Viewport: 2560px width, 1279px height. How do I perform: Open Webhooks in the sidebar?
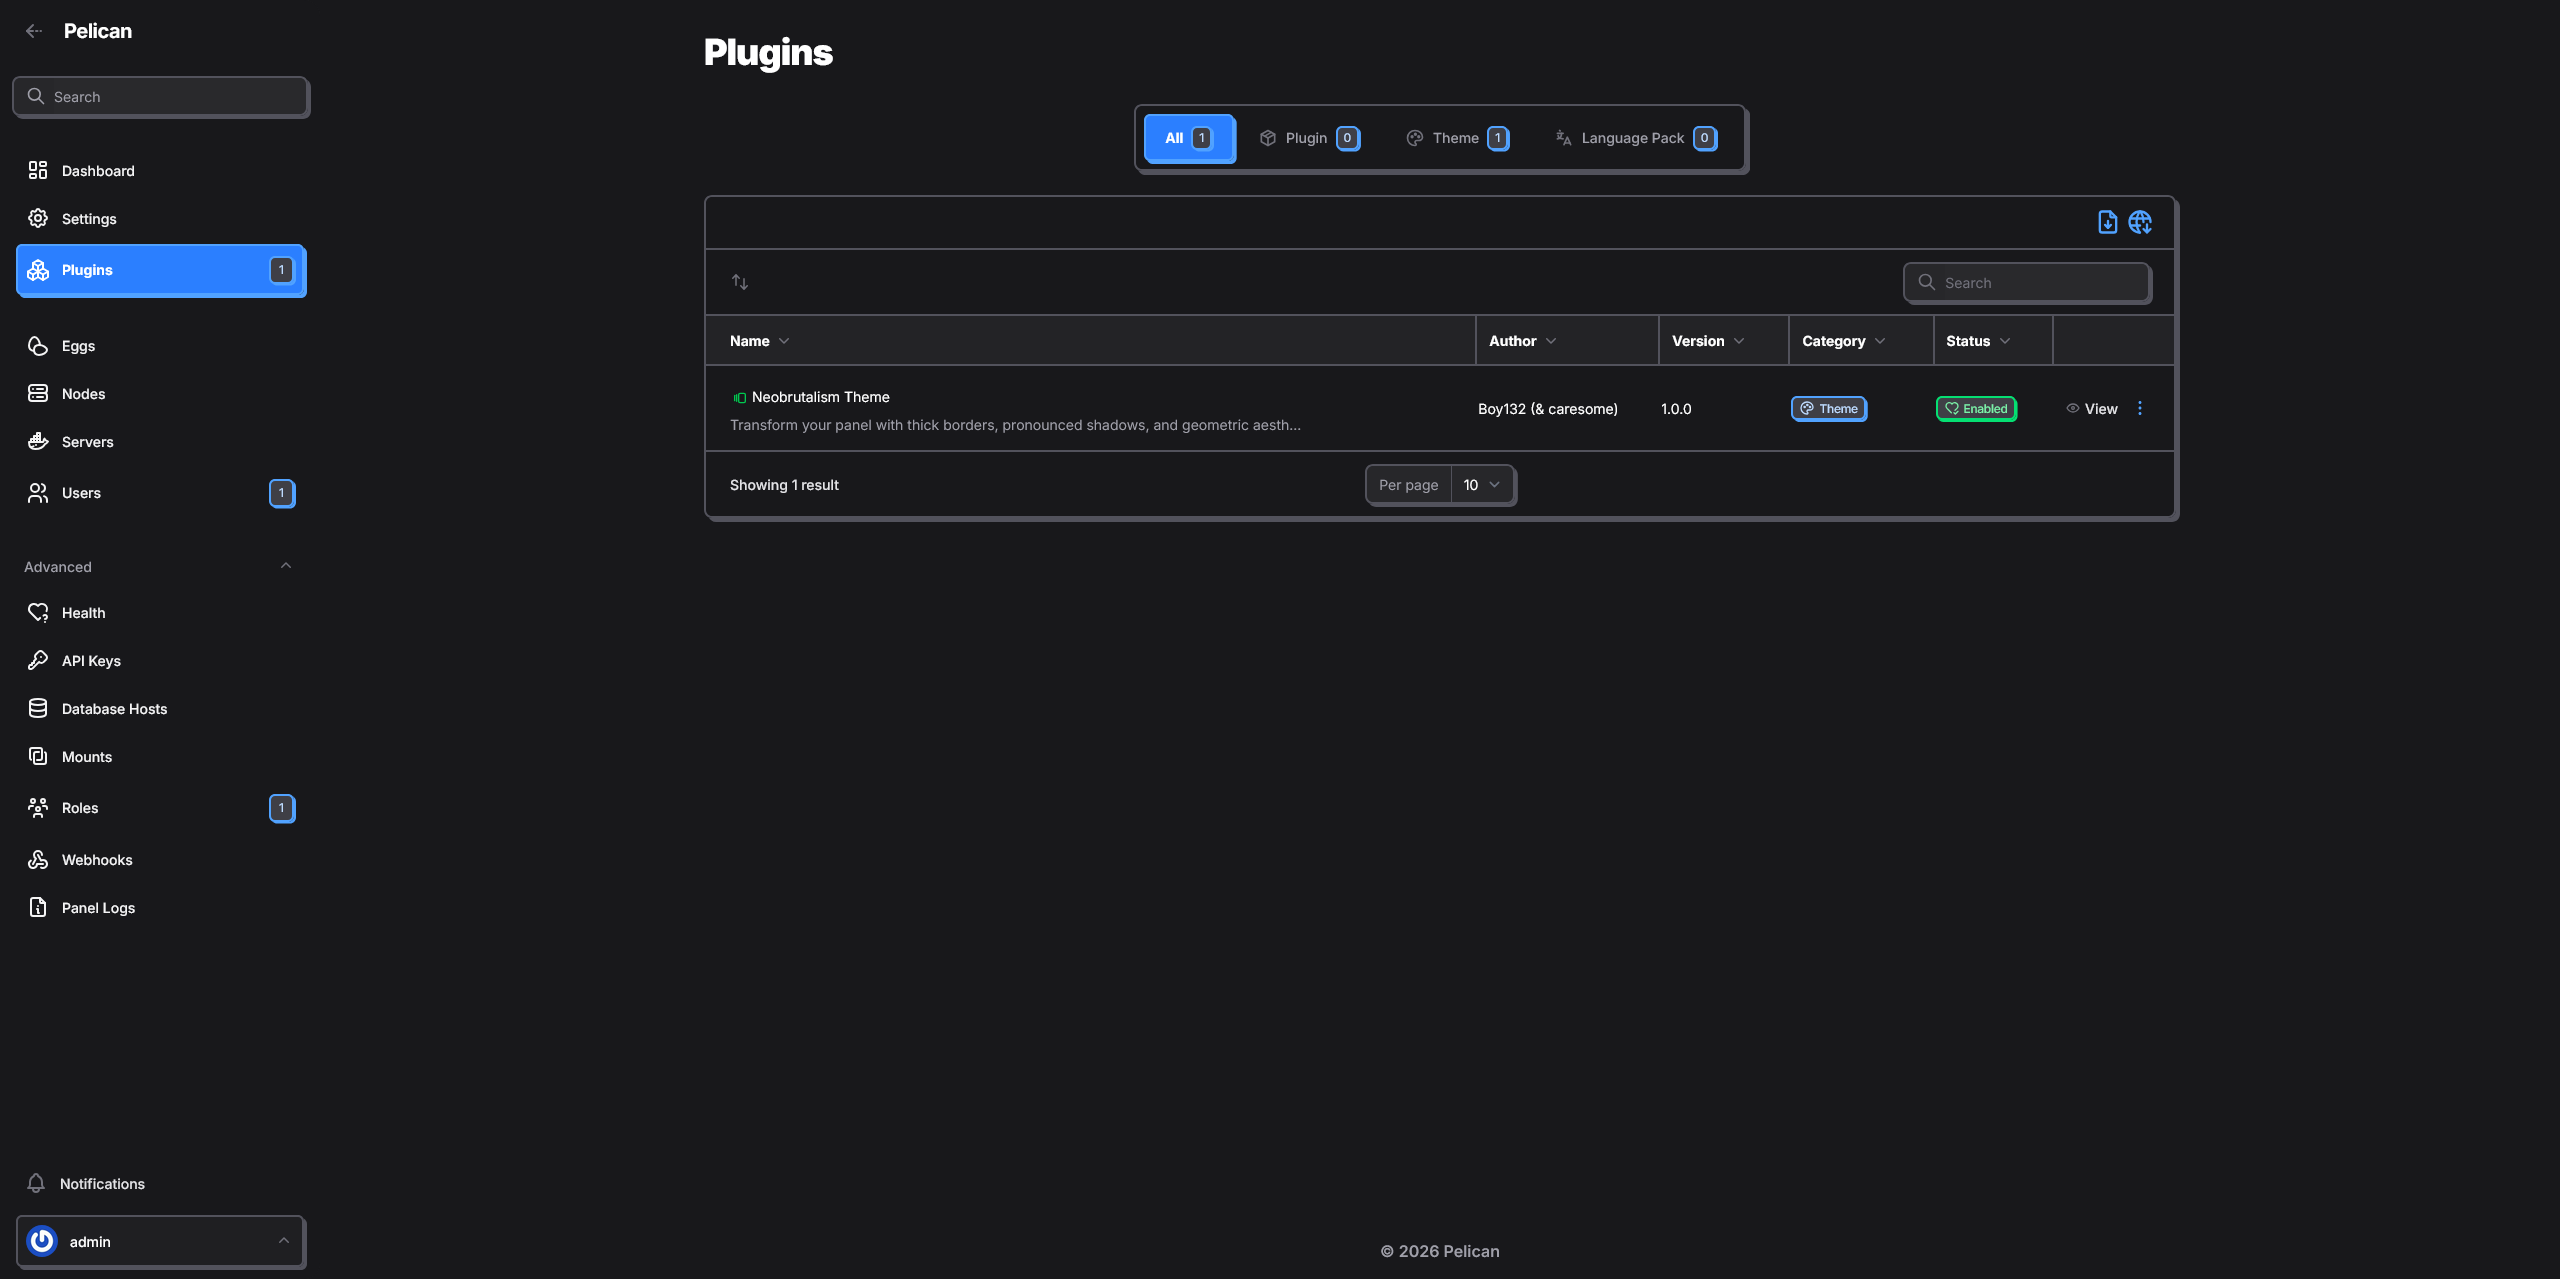click(x=160, y=860)
